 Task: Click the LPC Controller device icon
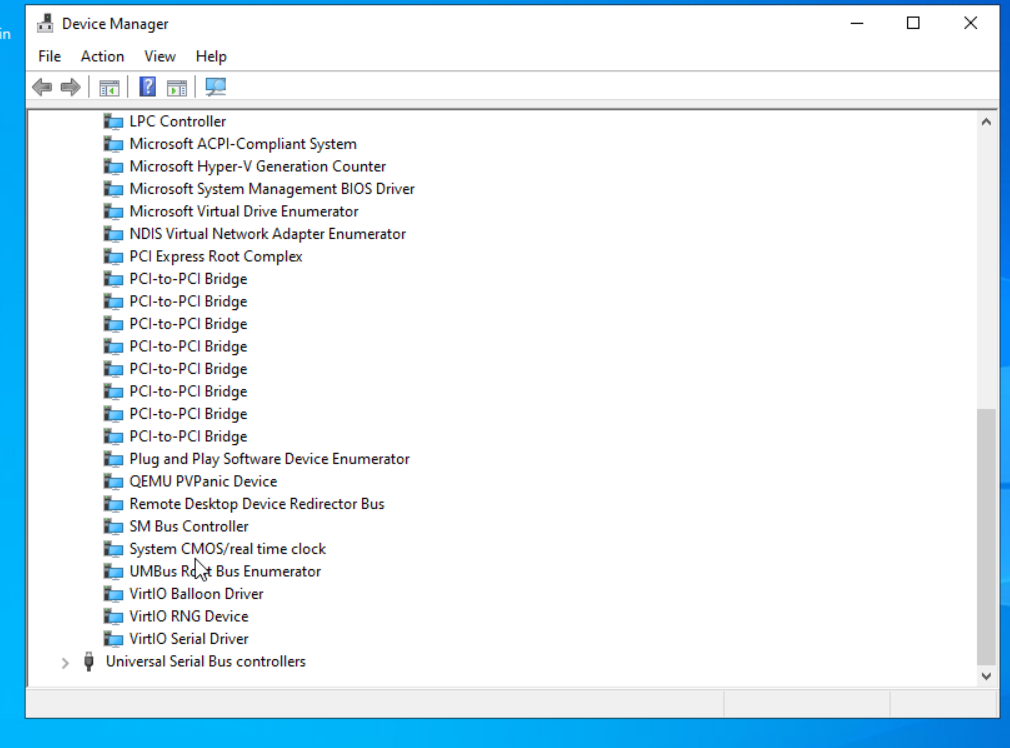click(x=113, y=121)
